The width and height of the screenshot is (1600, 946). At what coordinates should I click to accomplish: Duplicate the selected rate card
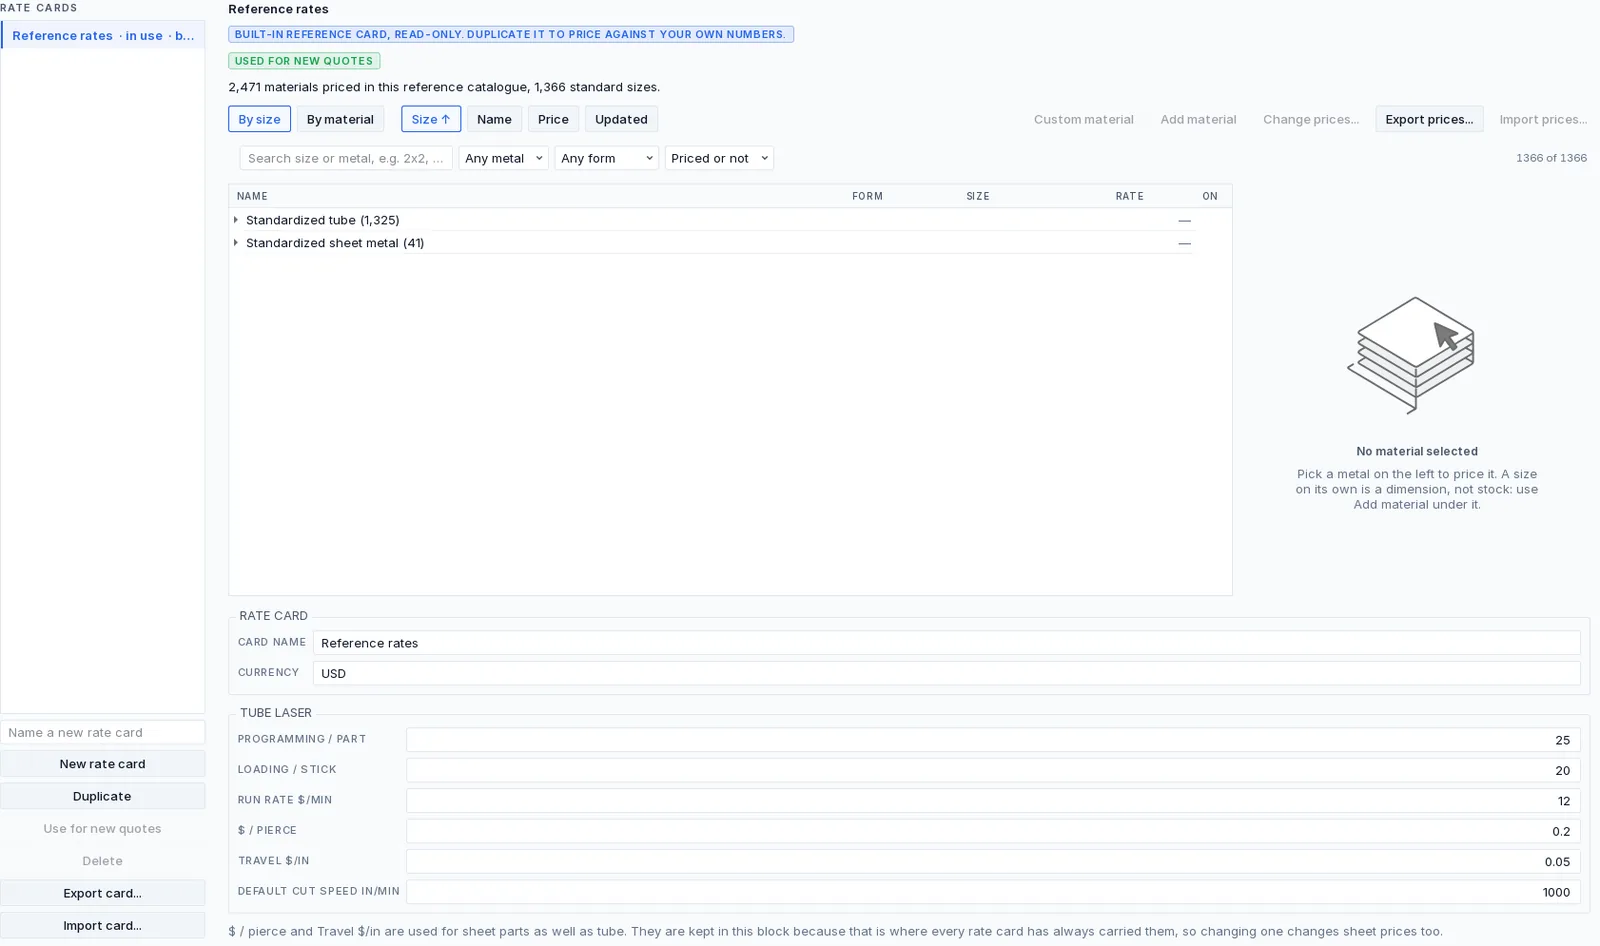pos(102,796)
